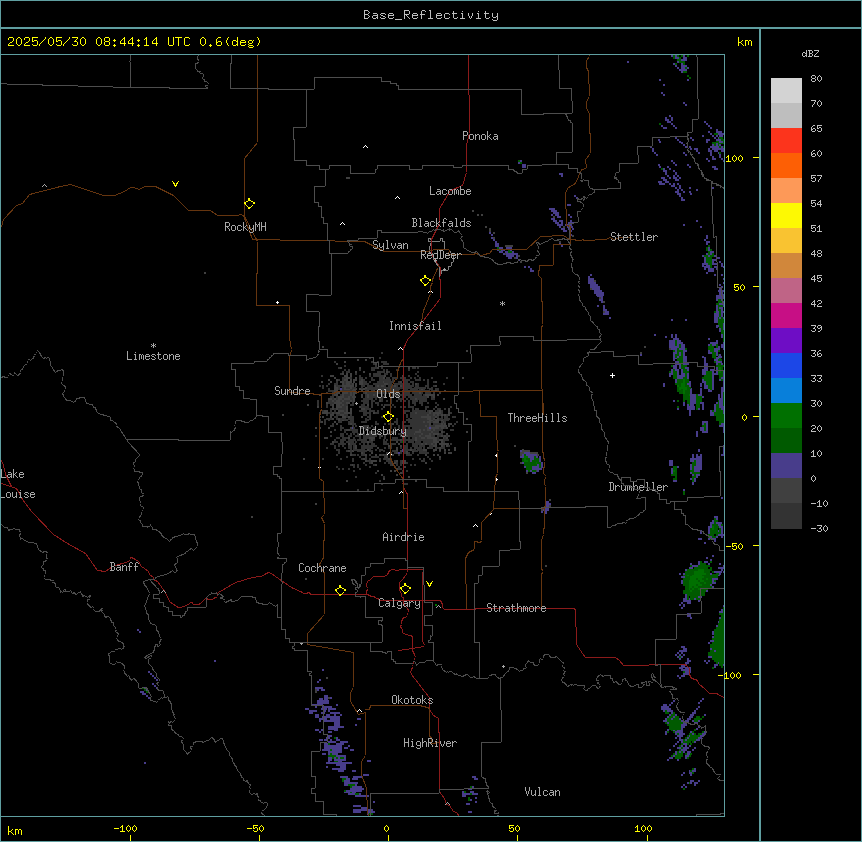Screen dimensions: 862x842
Task: Click the bottom axis tick label 50
Action: pyautogui.click(x=514, y=828)
